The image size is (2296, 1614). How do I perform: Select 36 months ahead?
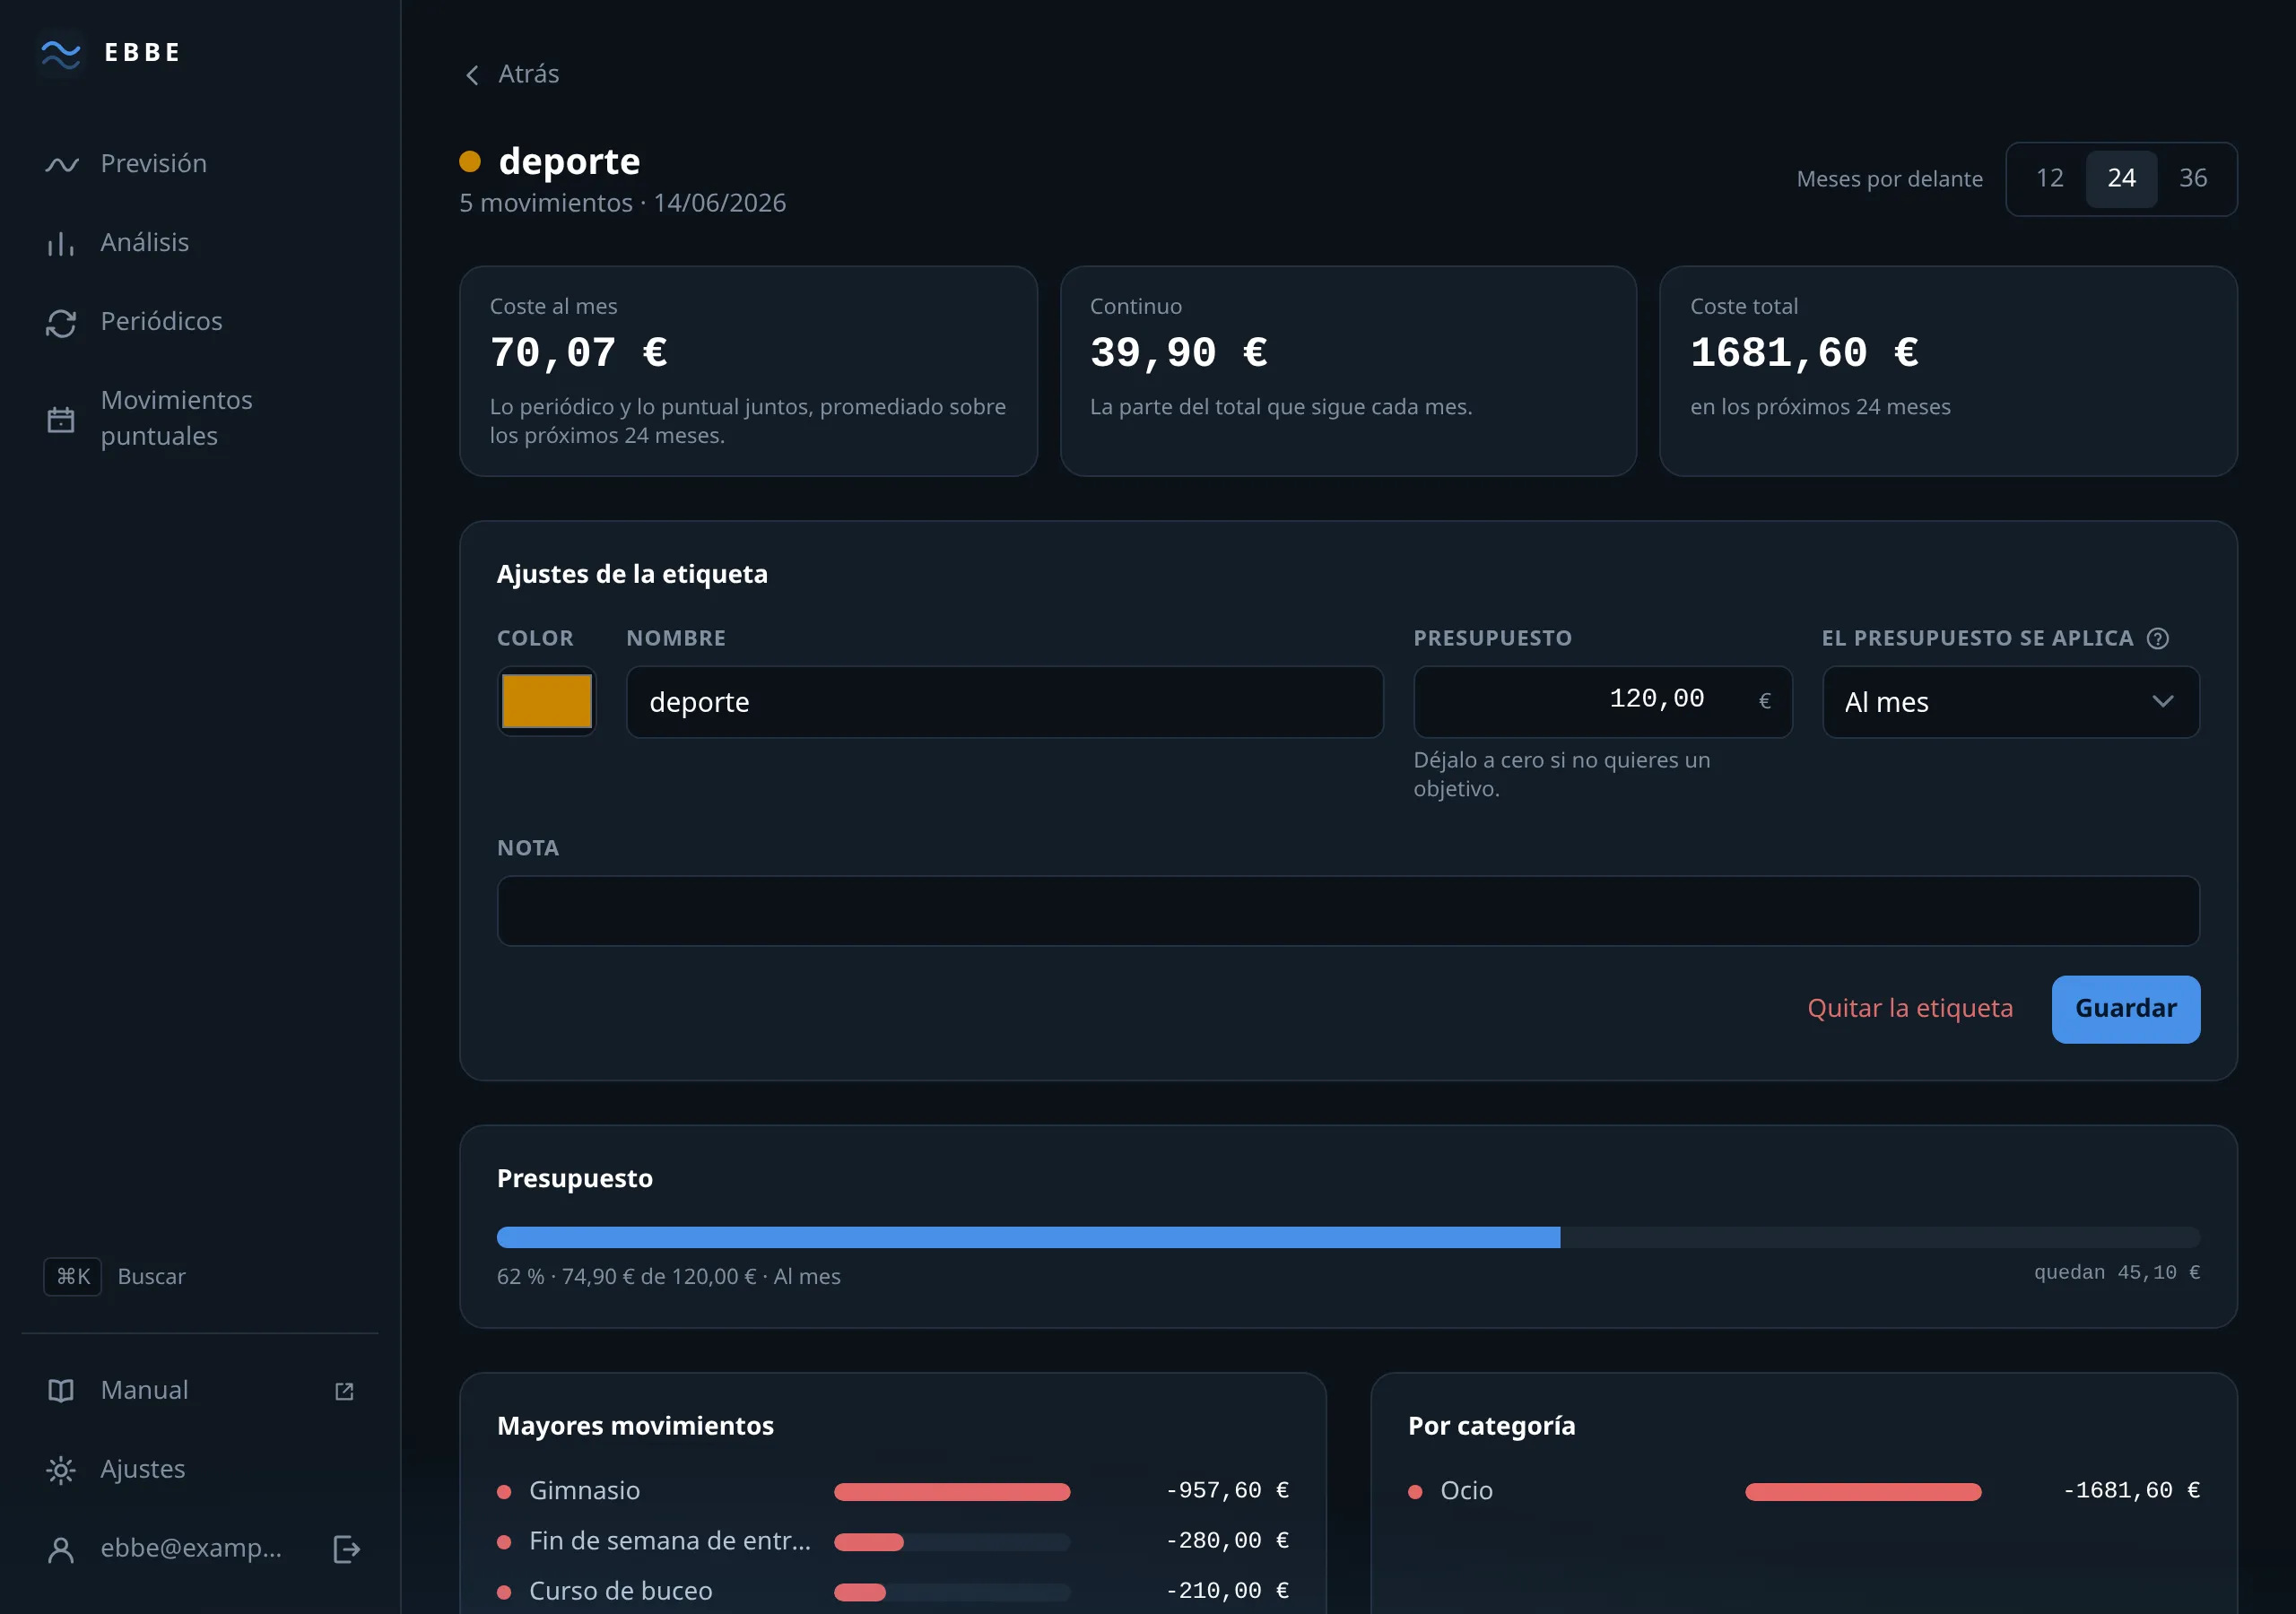pyautogui.click(x=2193, y=178)
